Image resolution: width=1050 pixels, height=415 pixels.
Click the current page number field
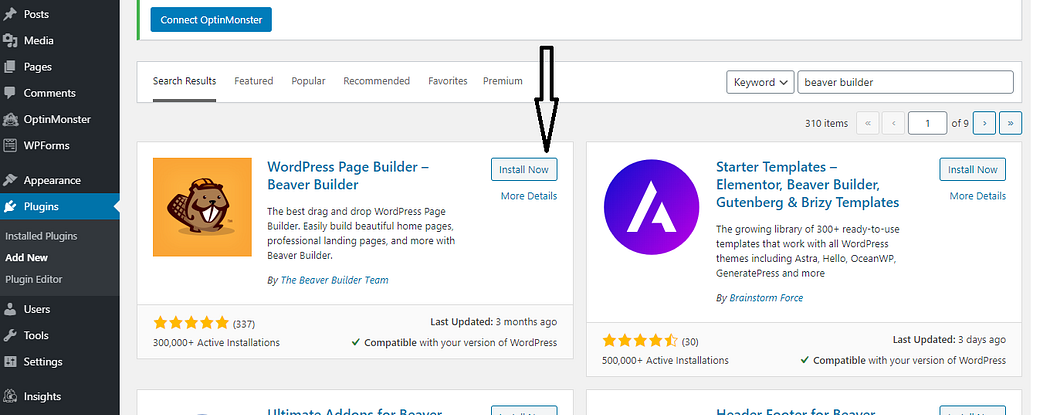click(x=927, y=123)
